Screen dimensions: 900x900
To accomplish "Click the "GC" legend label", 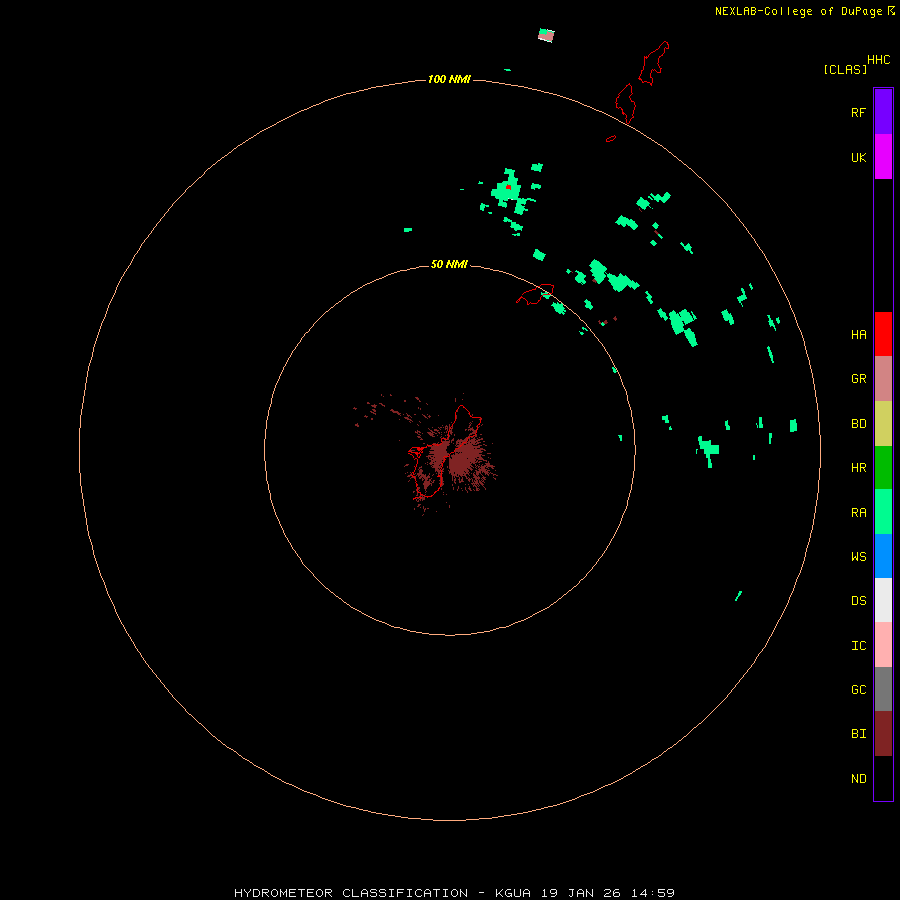I will (858, 690).
